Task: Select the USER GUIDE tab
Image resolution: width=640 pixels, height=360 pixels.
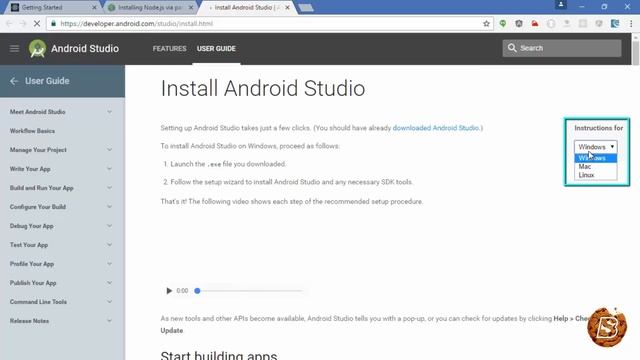Action: pyautogui.click(x=216, y=49)
